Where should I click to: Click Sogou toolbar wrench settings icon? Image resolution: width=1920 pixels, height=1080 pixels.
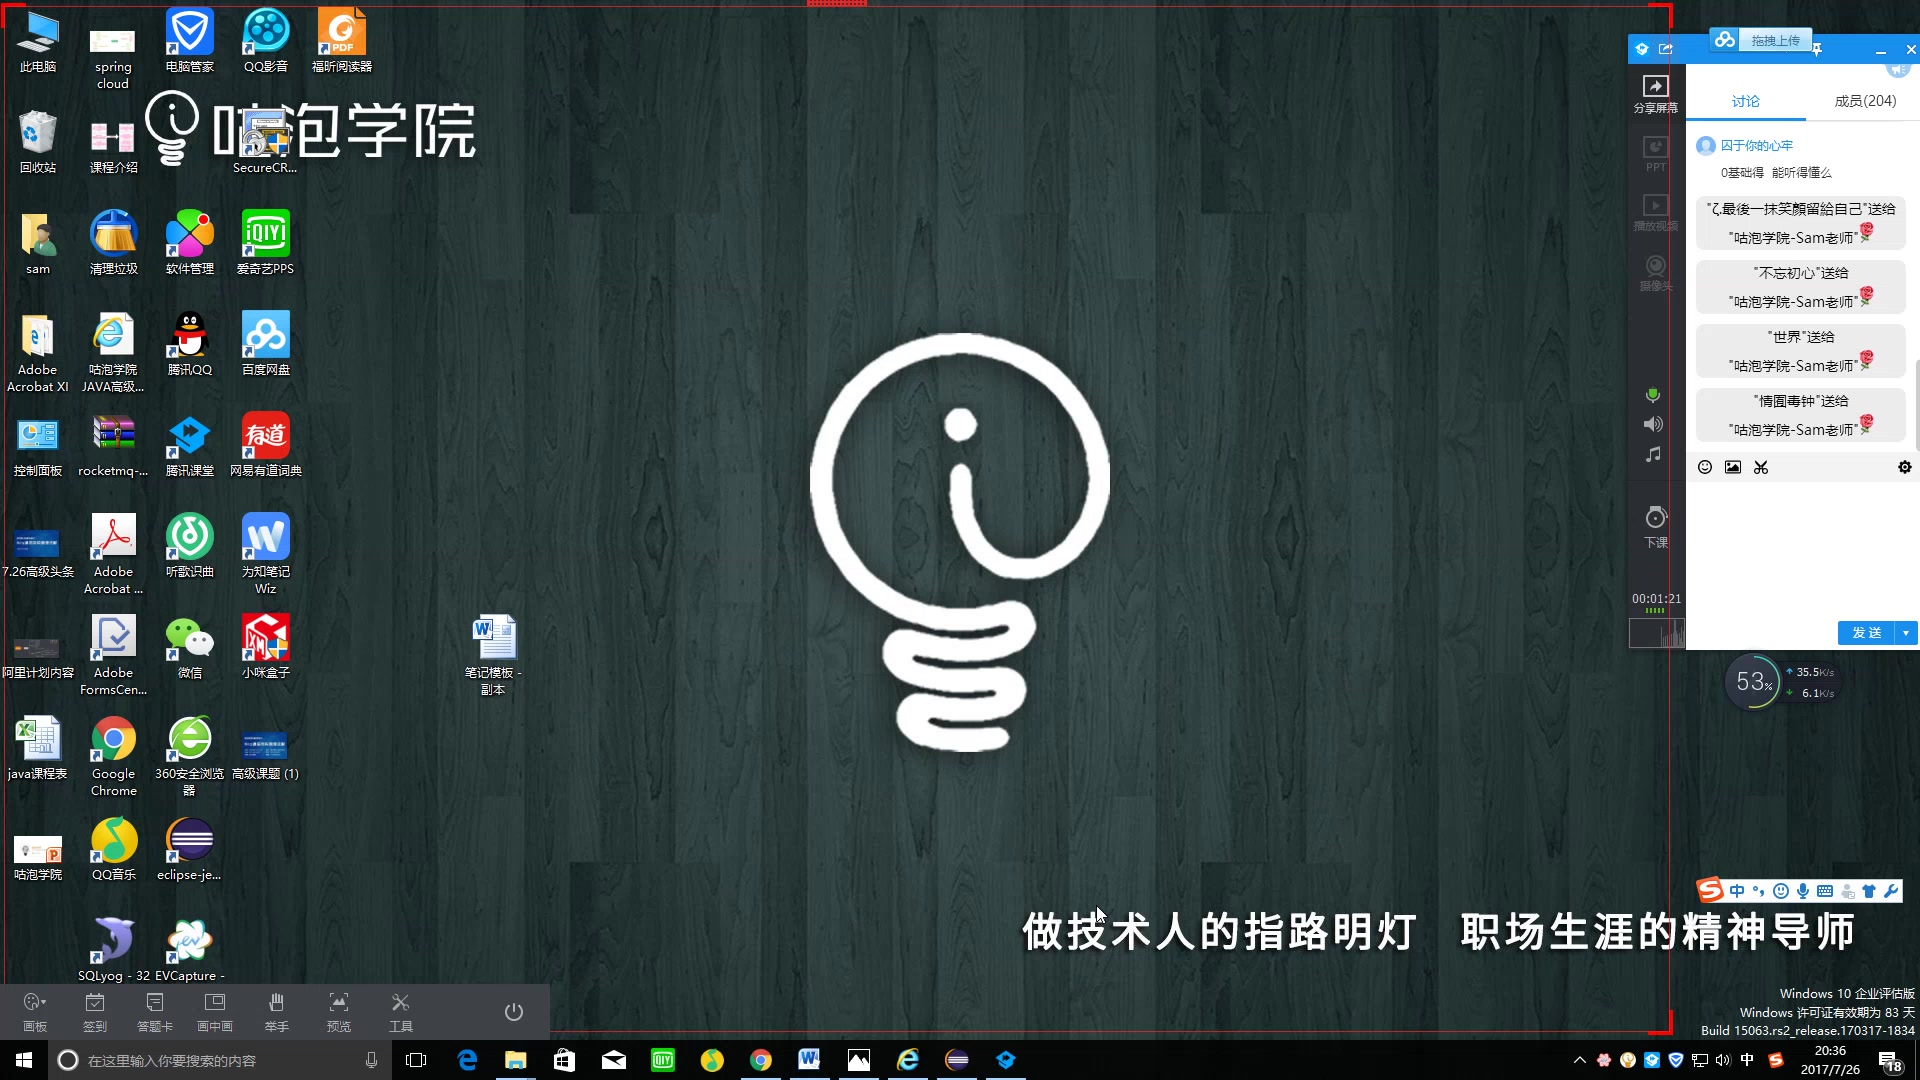point(1891,891)
